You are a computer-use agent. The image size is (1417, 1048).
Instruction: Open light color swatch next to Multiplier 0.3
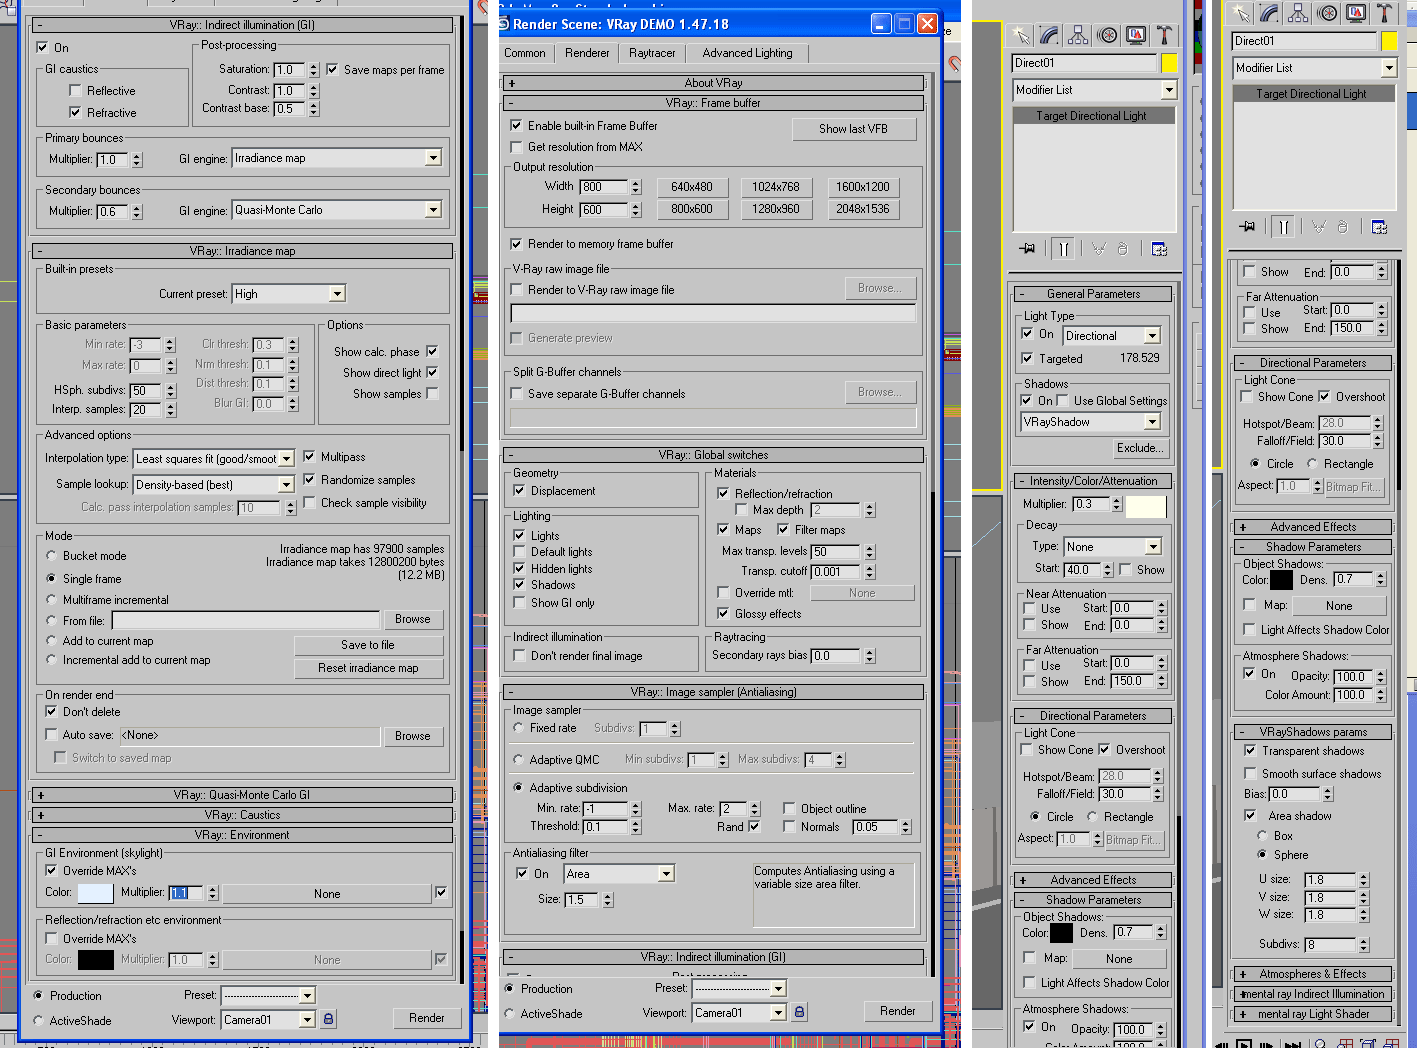click(x=1146, y=505)
